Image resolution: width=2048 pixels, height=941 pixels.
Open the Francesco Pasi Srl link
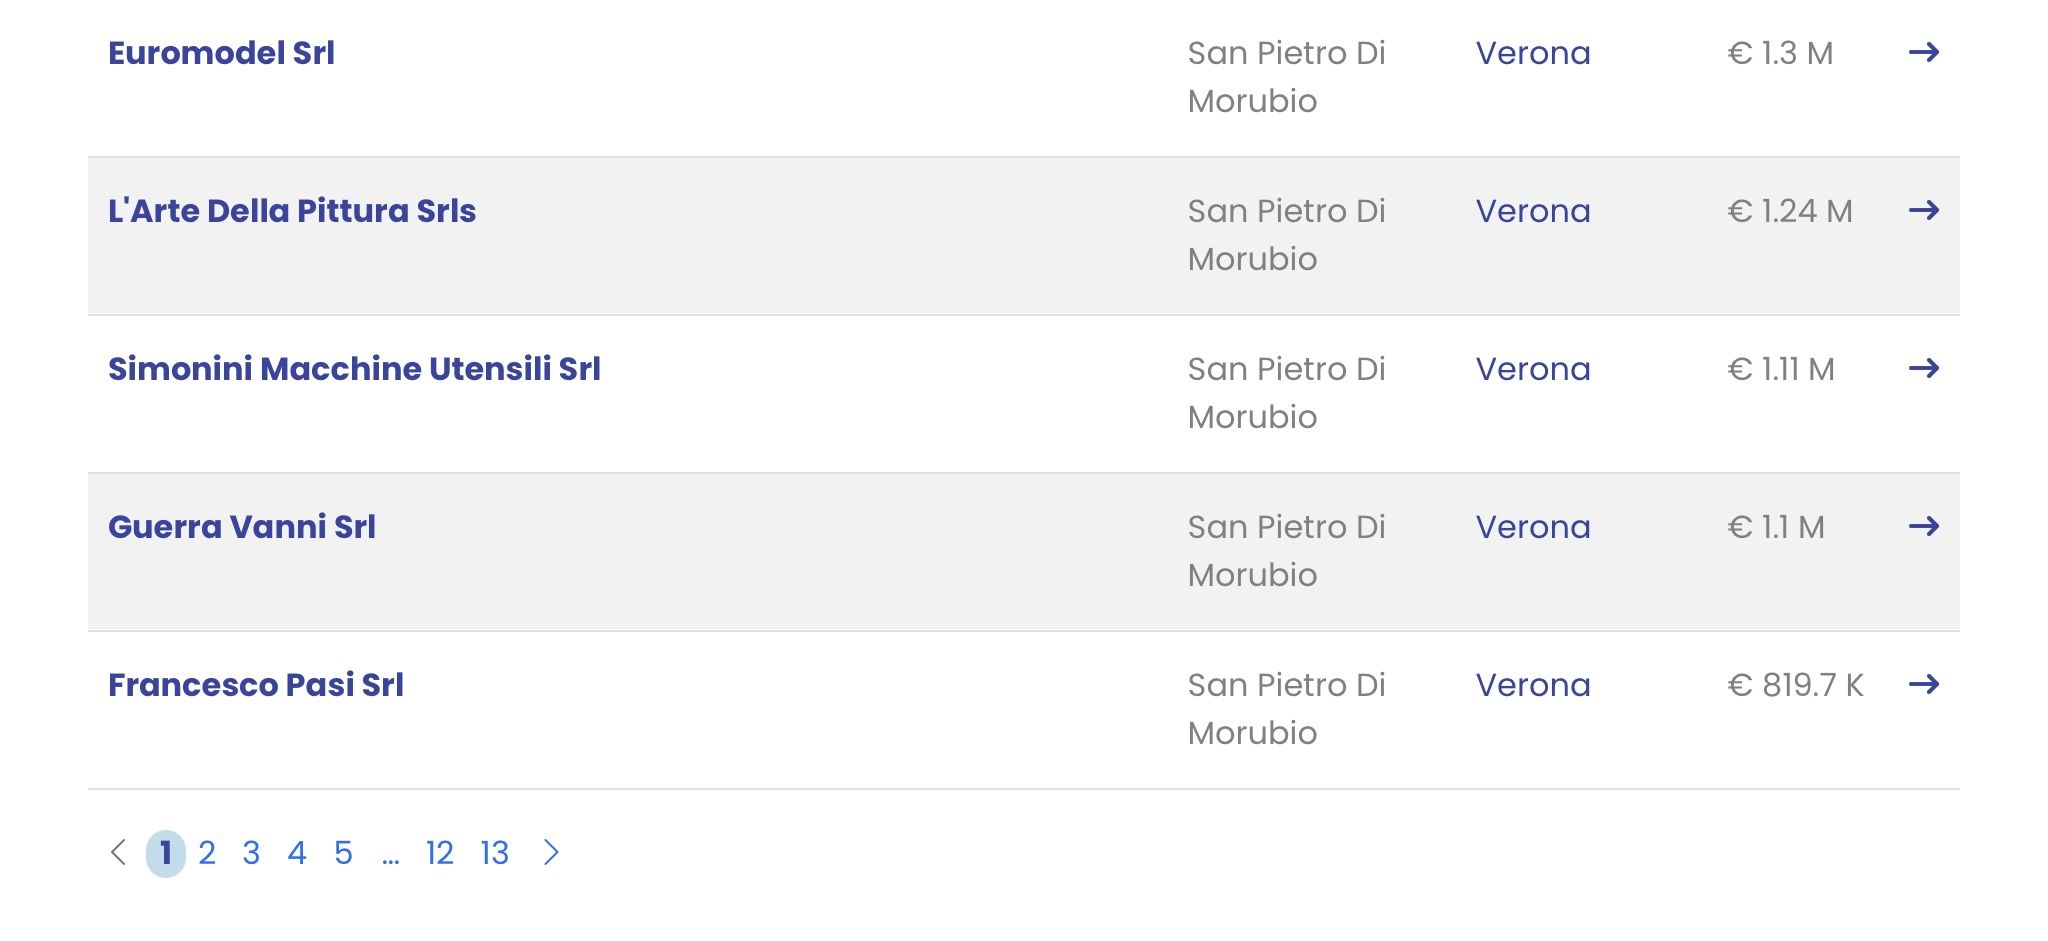256,685
